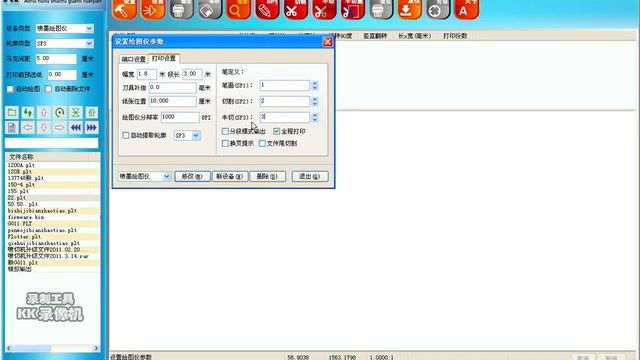
Task: Click the 段长 input field
Action: [x=192, y=74]
